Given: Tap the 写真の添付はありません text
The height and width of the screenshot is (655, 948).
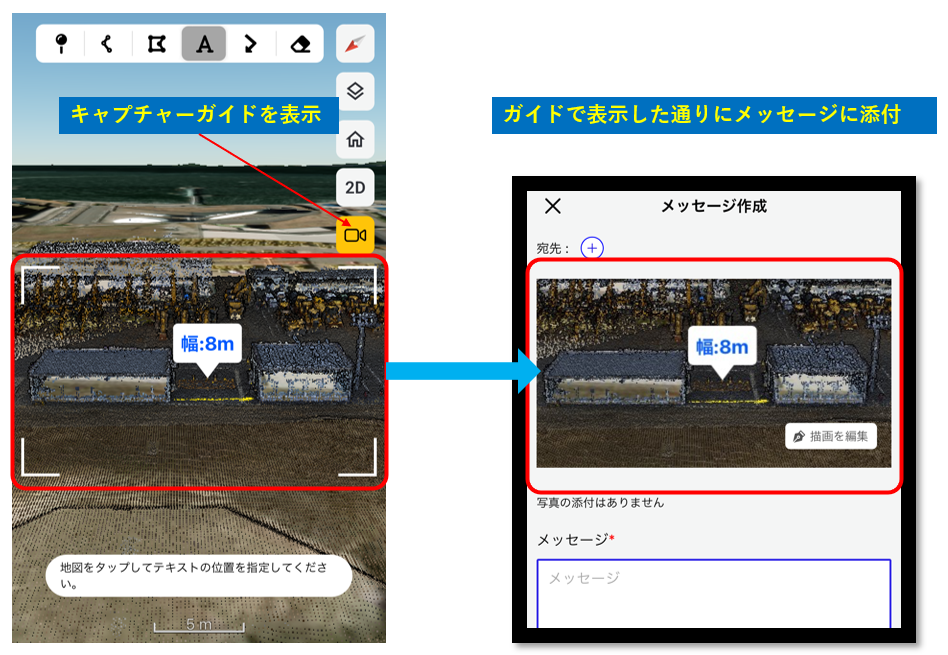Looking at the screenshot, I should [x=600, y=503].
